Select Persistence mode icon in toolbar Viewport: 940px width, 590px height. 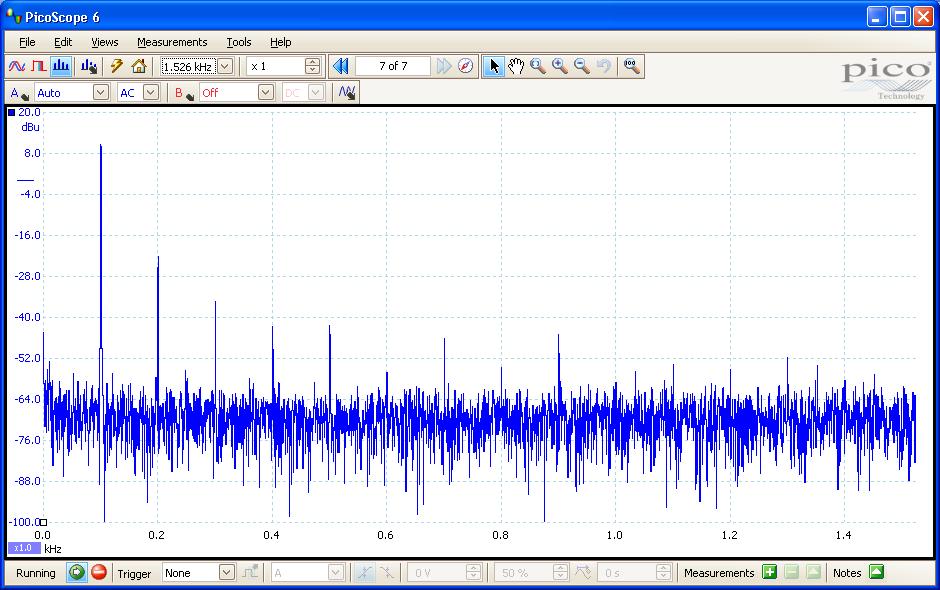click(38, 67)
